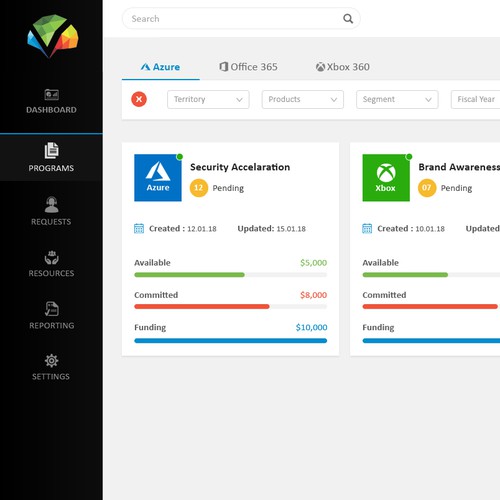The width and height of the screenshot is (500, 500).
Task: Go to REQUESTS menu label
Action: coord(51,222)
